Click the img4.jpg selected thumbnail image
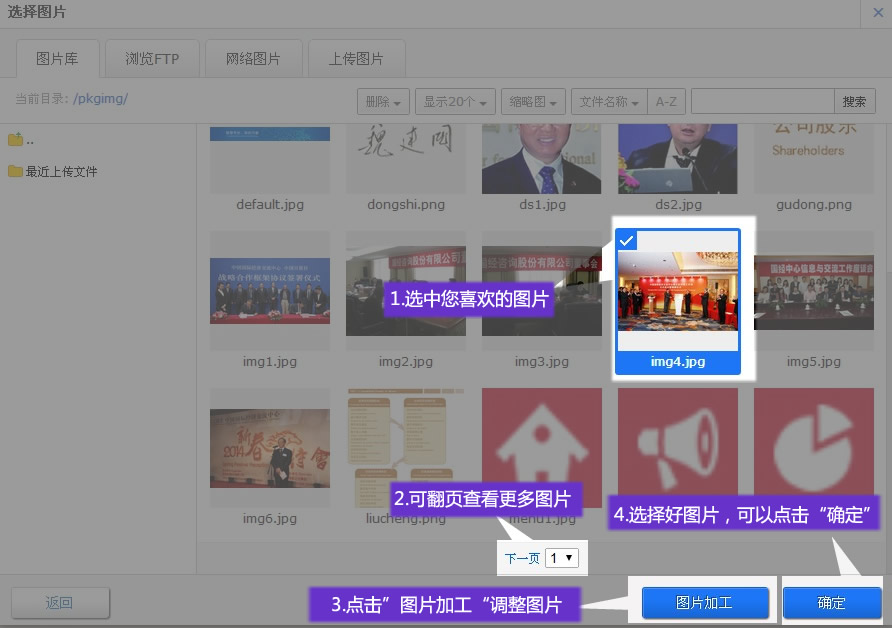Screen dimensions: 892x628 click(678, 291)
